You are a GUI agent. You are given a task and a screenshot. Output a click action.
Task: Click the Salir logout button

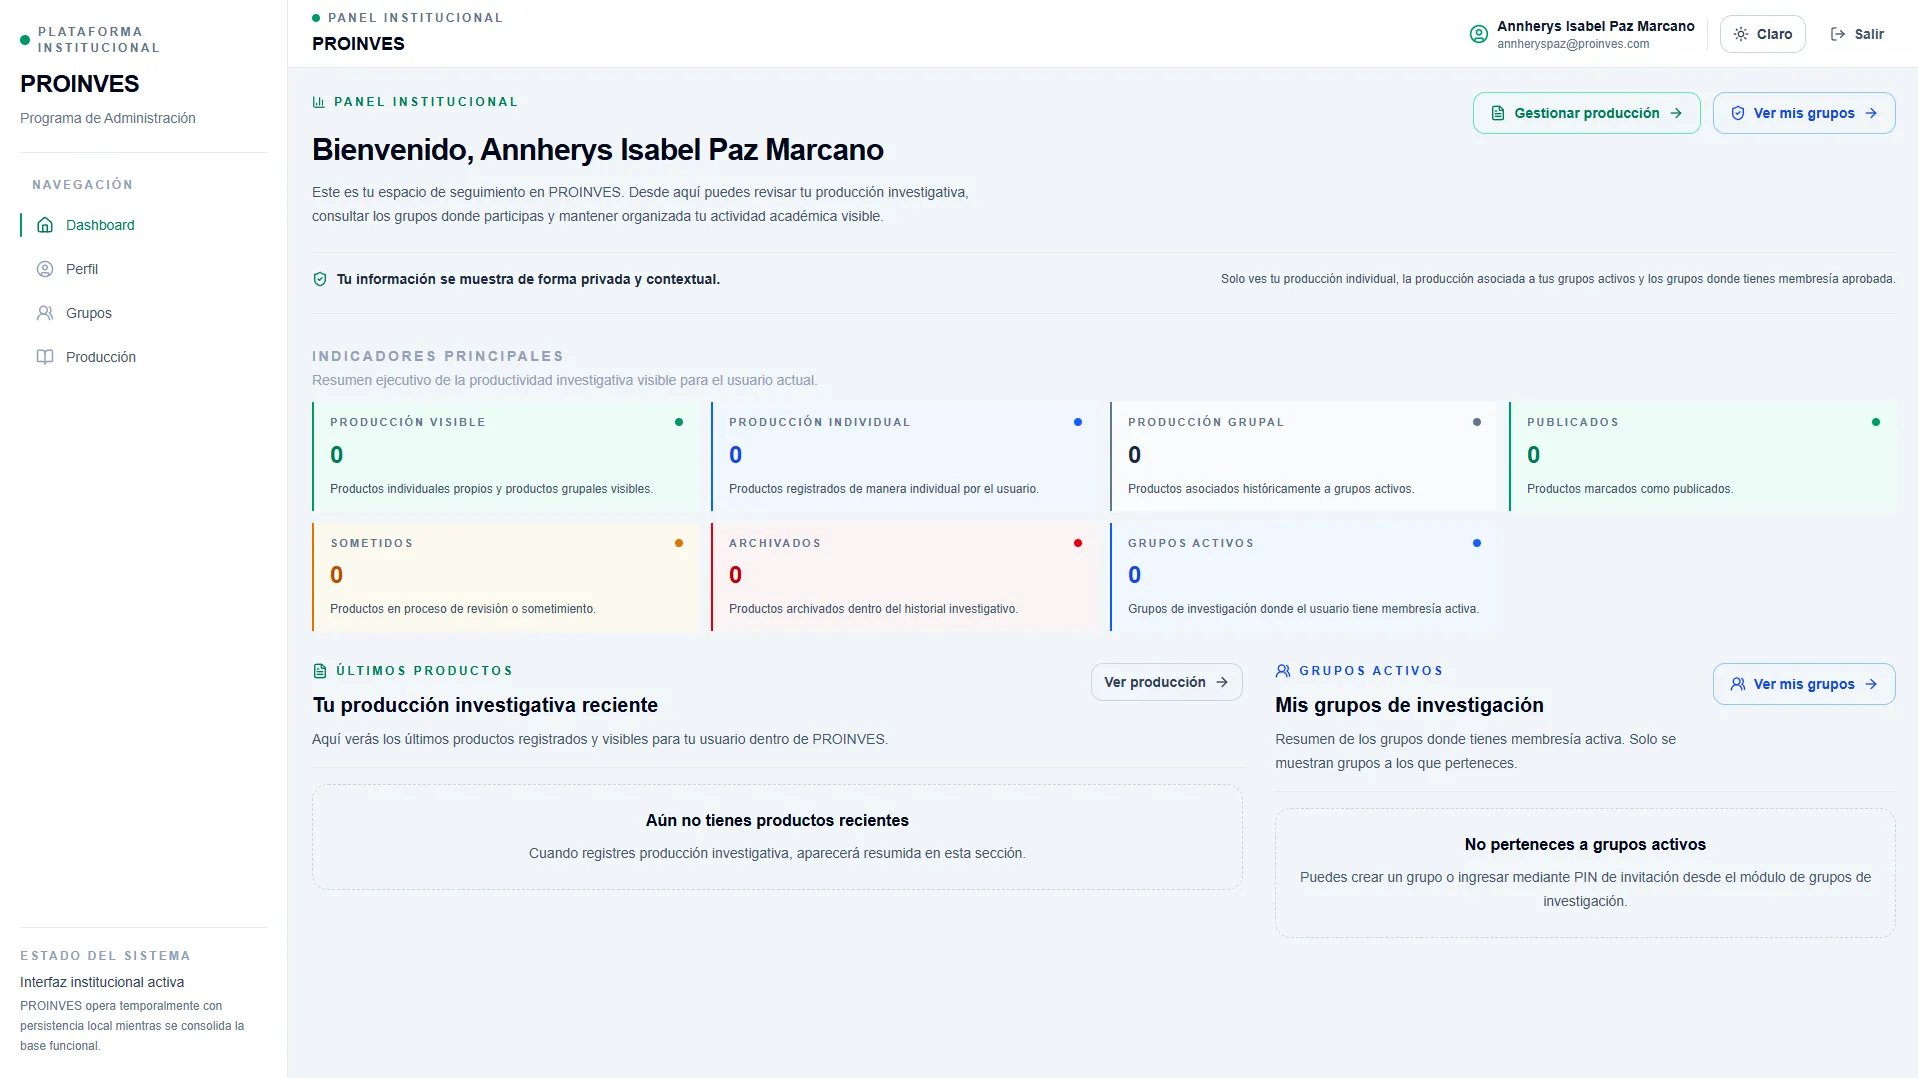click(1857, 34)
